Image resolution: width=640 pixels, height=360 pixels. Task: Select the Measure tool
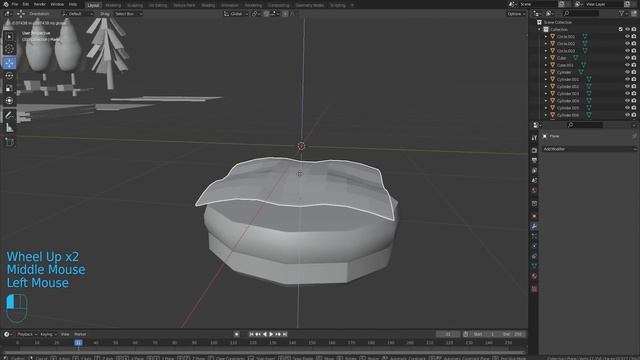[9, 128]
